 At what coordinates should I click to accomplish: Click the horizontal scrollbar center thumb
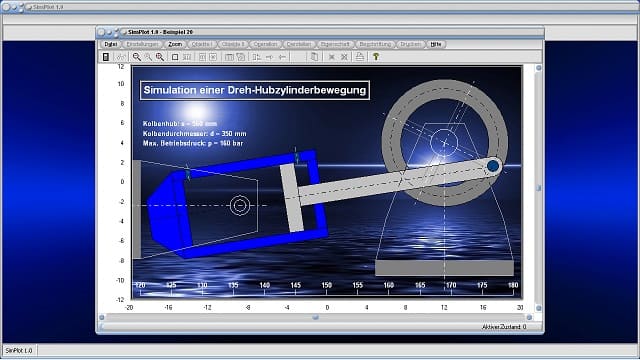315,317
